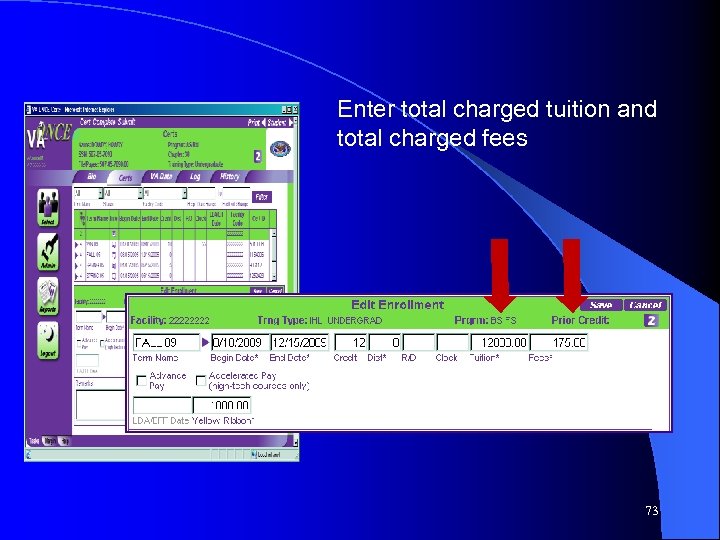Tick small Advance Pay checkbox in browser window

click(79, 344)
